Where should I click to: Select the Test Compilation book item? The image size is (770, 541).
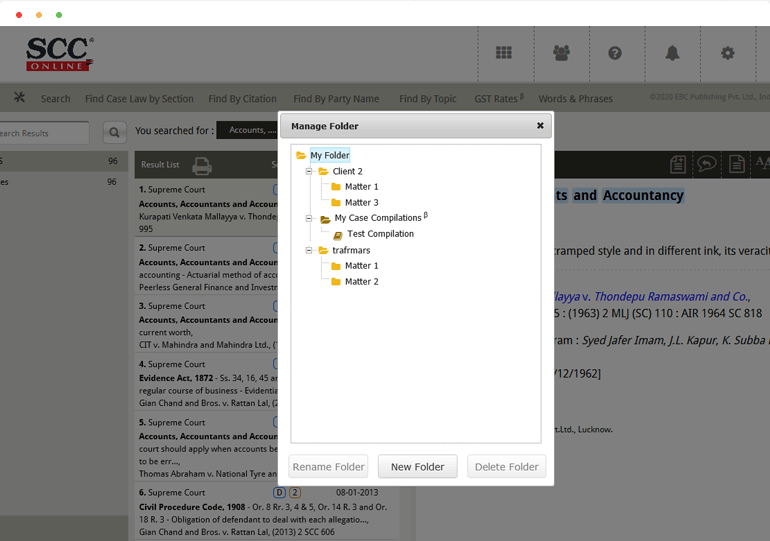click(x=379, y=234)
